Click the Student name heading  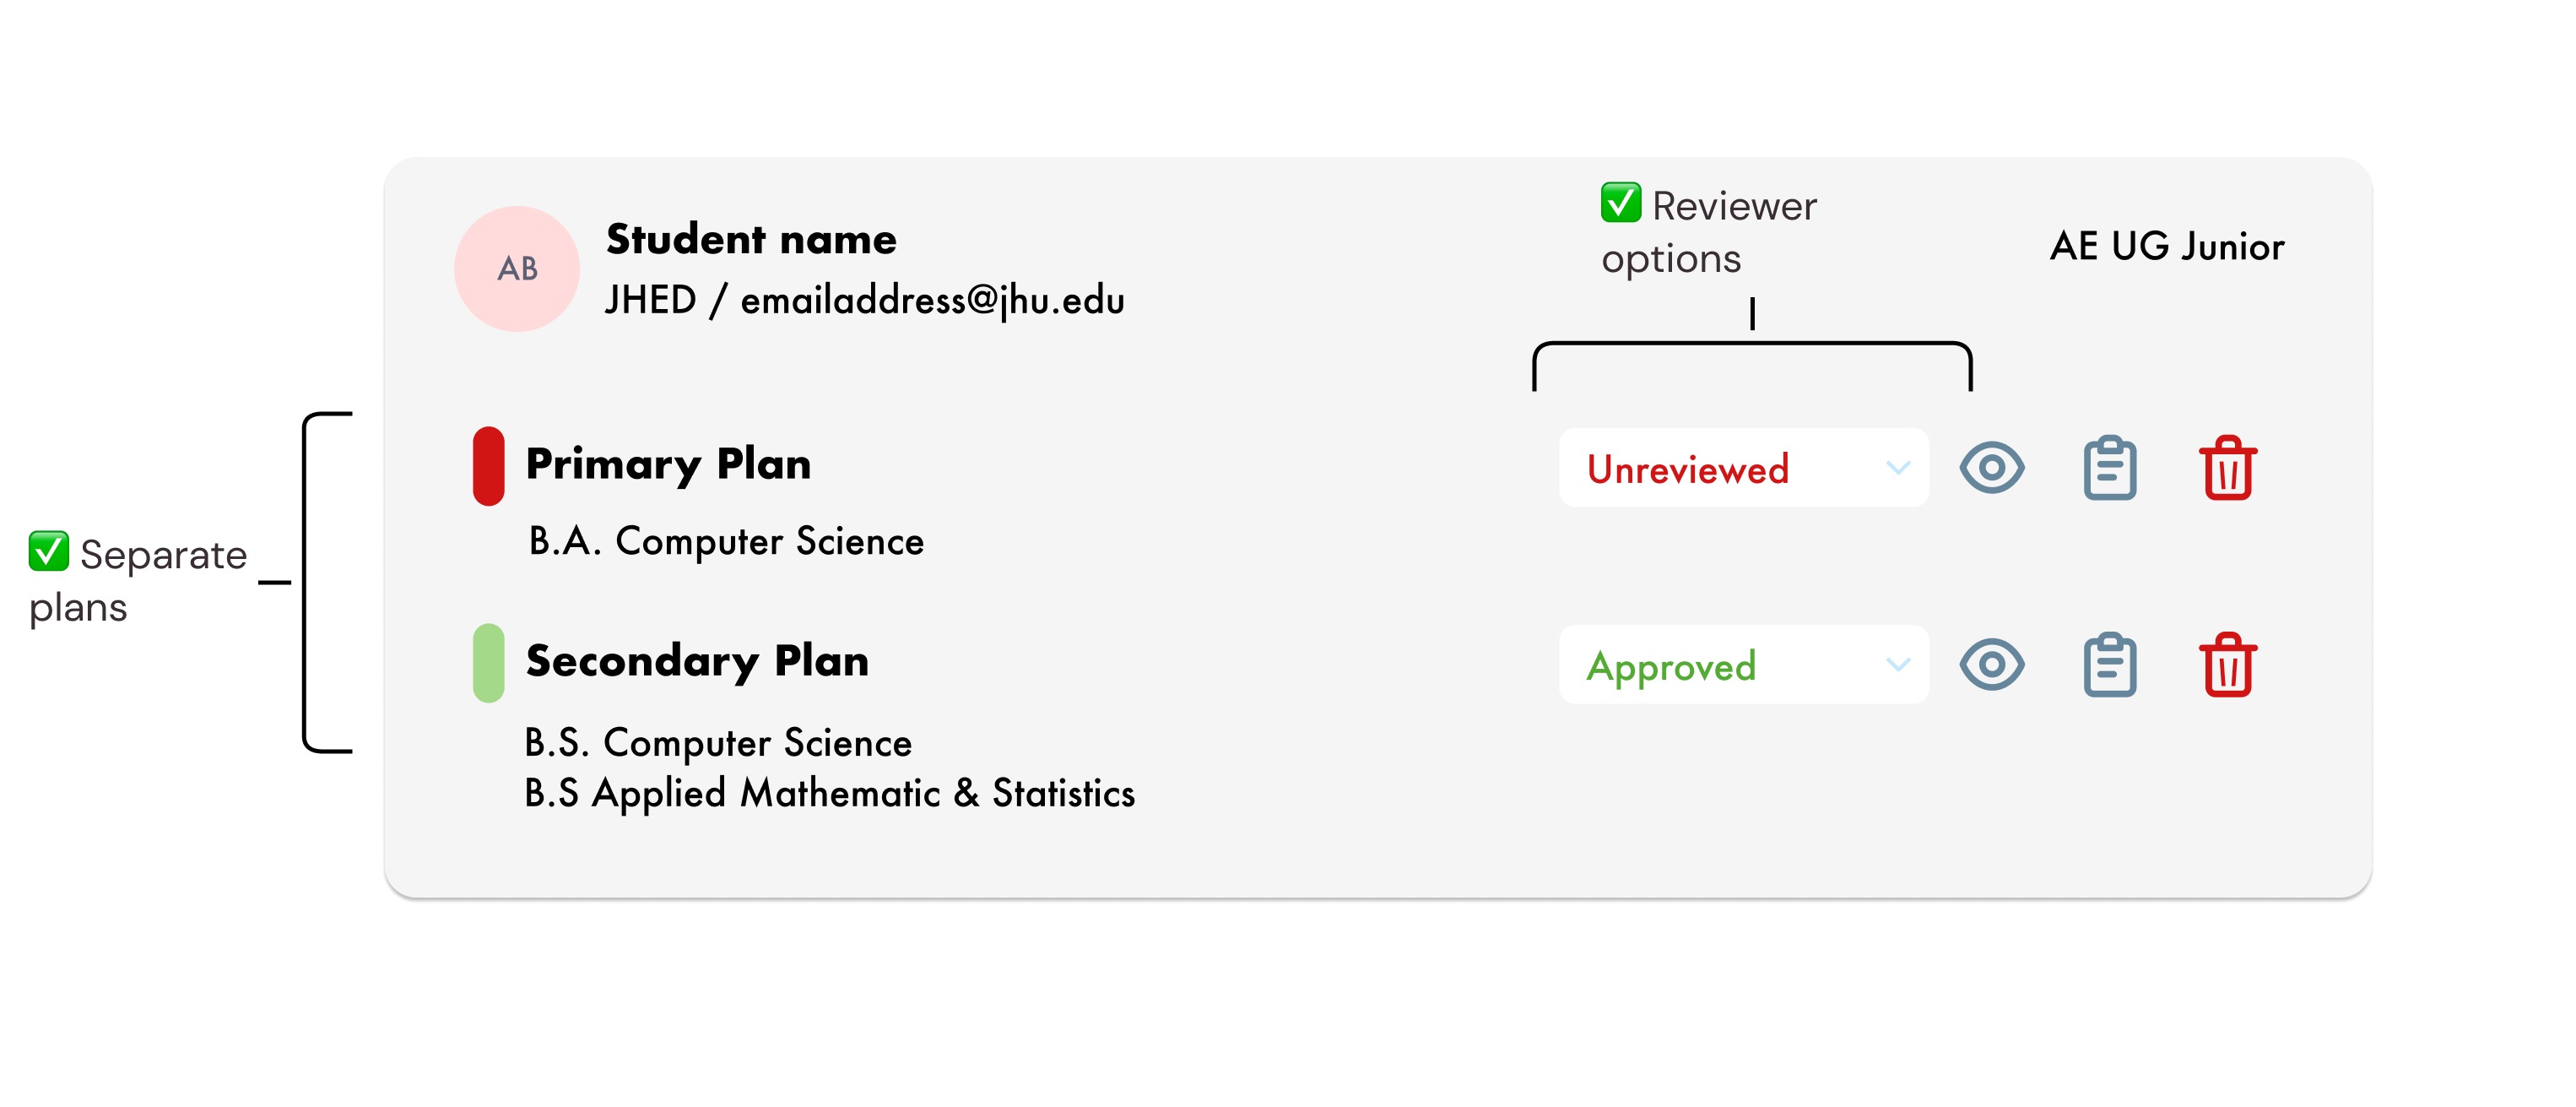(x=751, y=239)
